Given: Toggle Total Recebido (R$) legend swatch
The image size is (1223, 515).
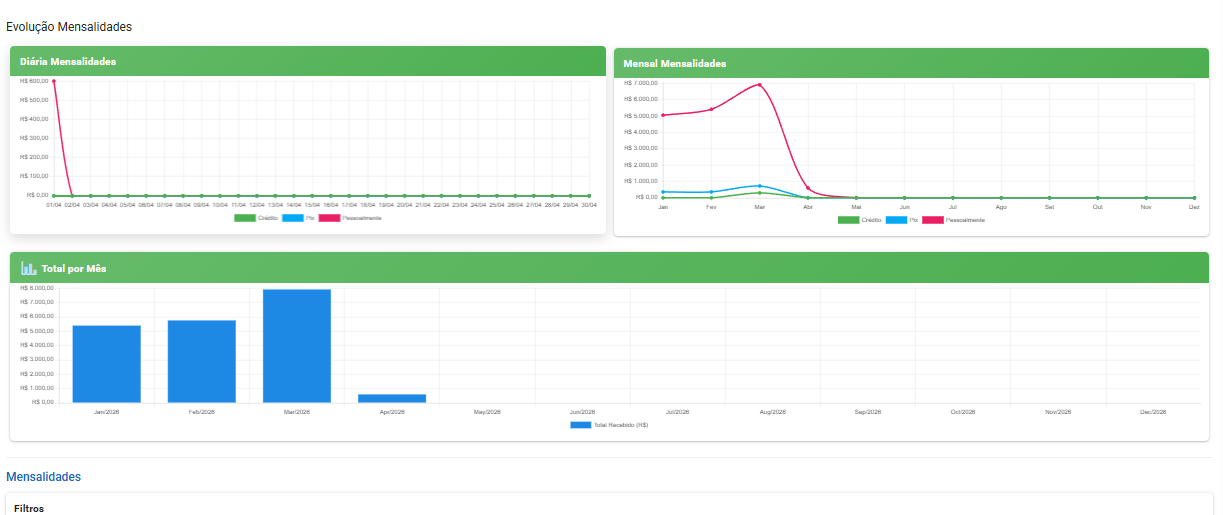Looking at the screenshot, I should click(580, 425).
